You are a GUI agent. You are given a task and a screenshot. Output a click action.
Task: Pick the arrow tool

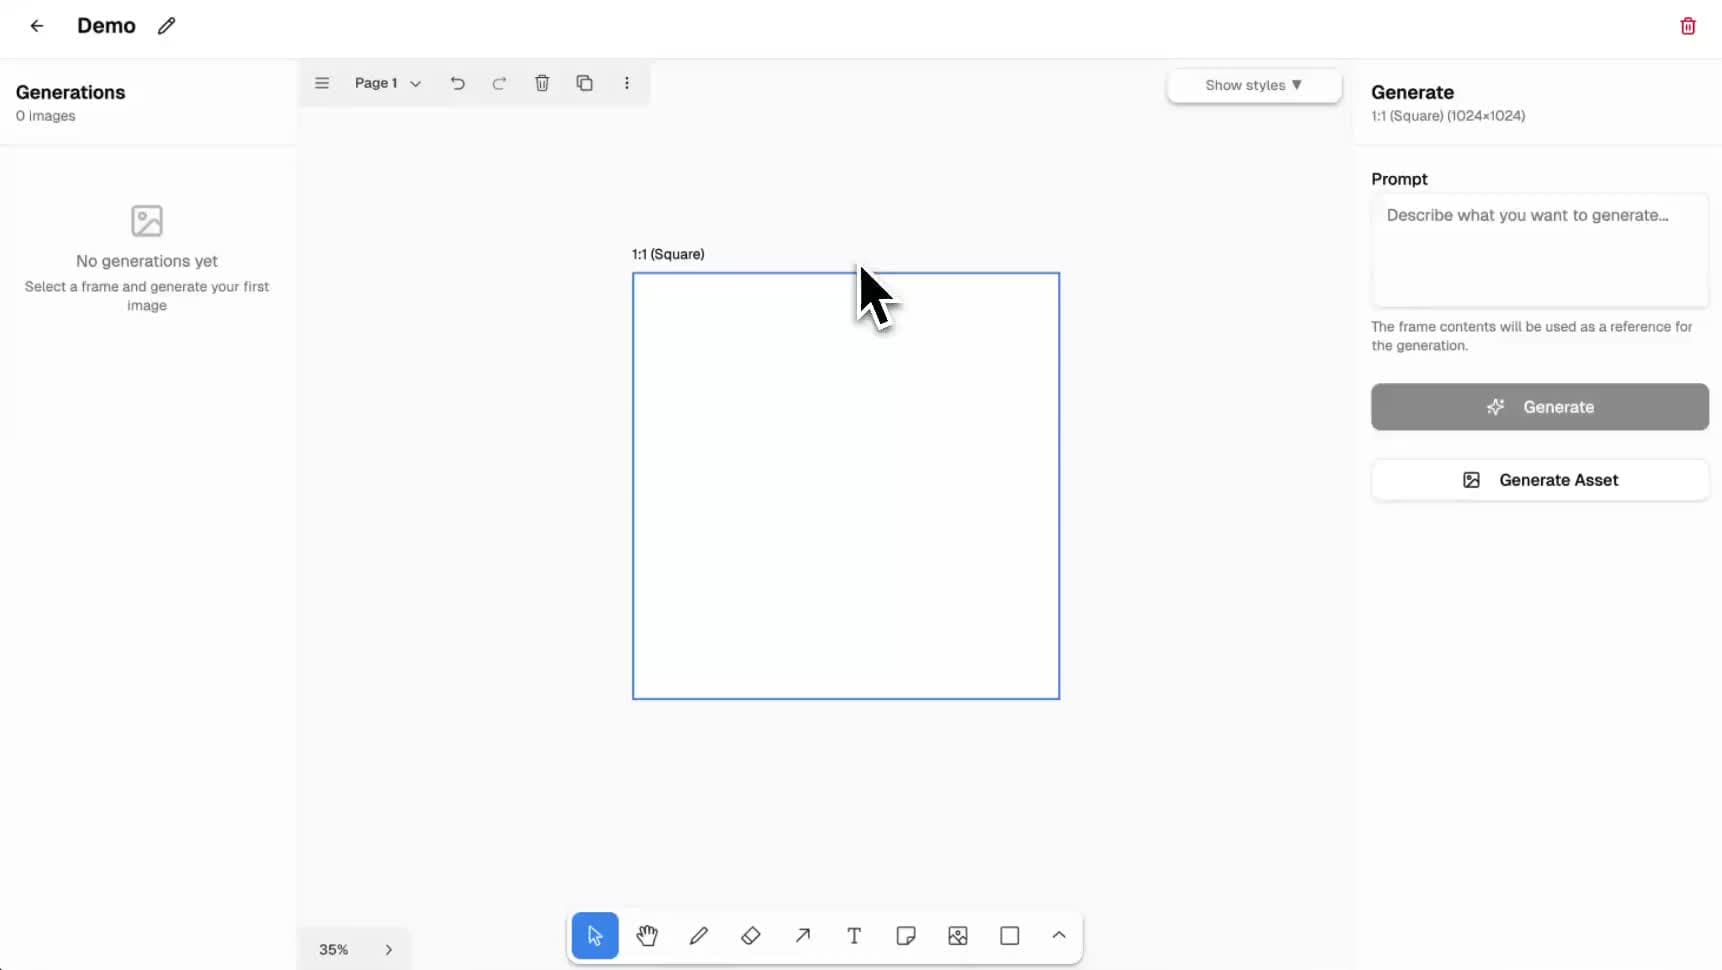click(x=803, y=936)
